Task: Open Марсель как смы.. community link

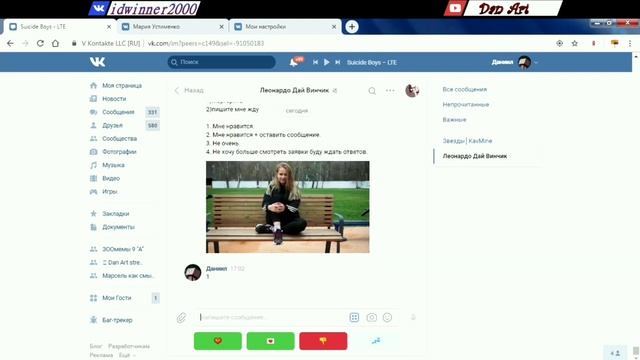Action: coord(128,276)
